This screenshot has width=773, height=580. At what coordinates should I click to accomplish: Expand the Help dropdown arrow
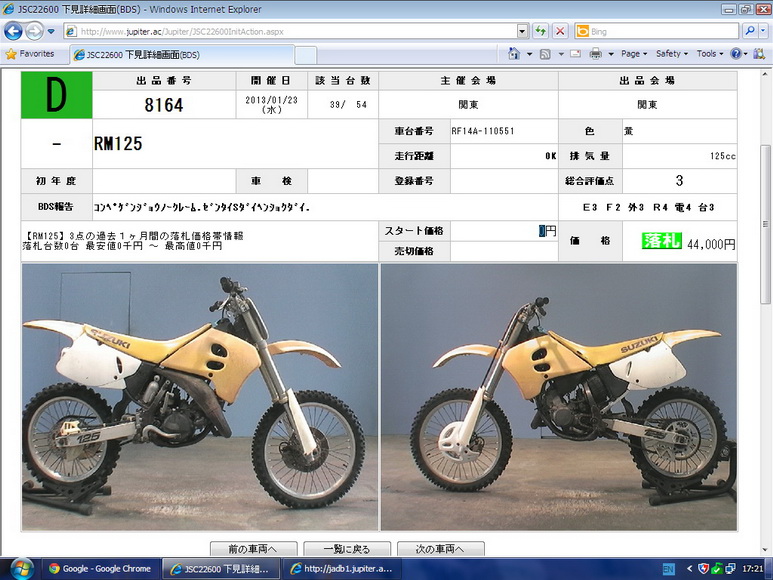pyautogui.click(x=745, y=54)
